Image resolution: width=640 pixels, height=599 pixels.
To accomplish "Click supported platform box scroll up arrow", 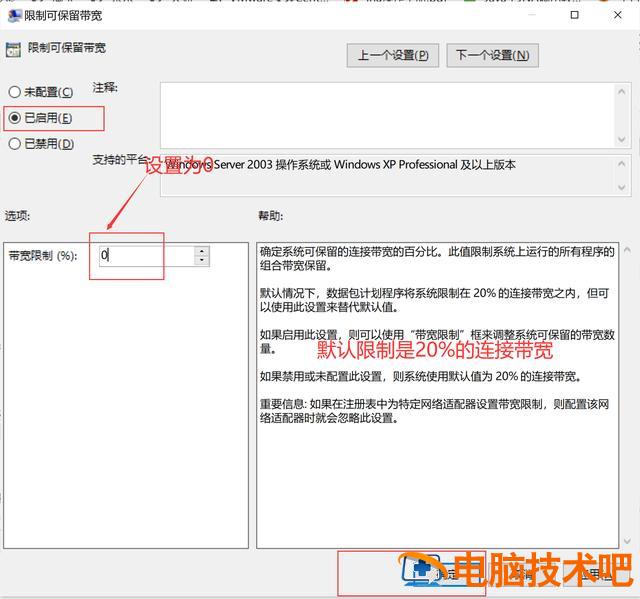I will (621, 164).
